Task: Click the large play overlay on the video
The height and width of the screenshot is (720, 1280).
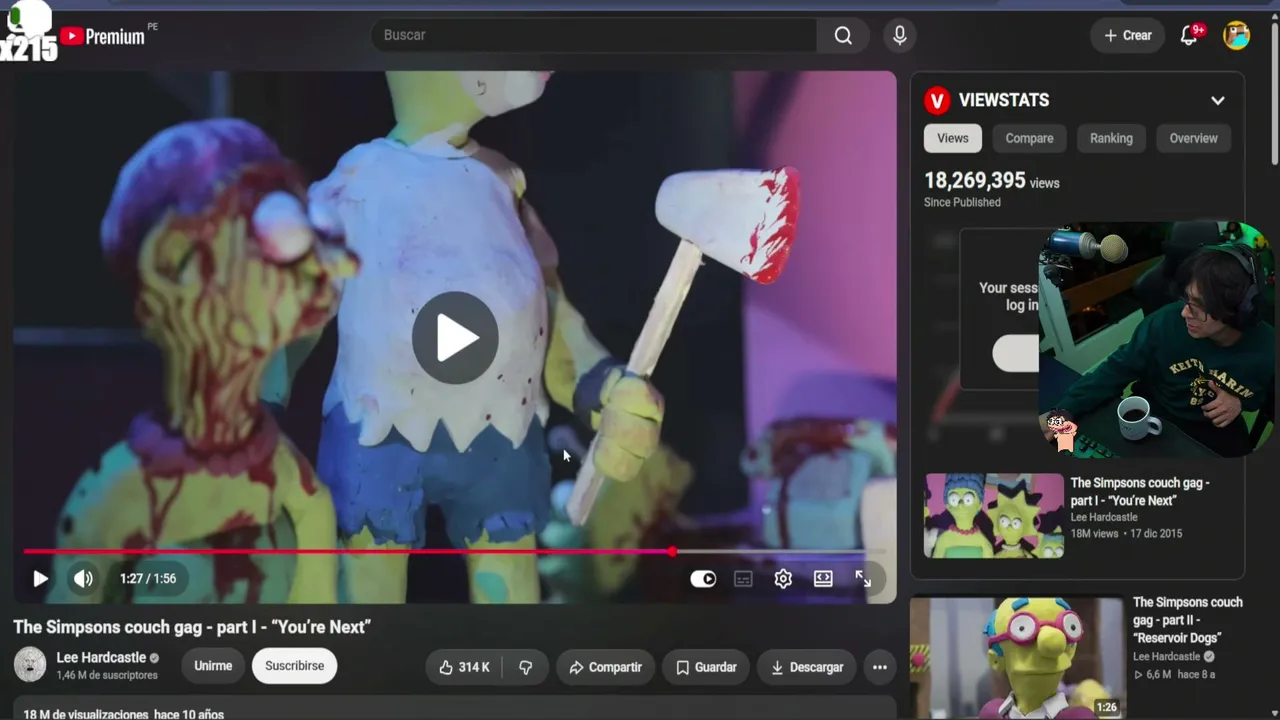Action: (455, 338)
